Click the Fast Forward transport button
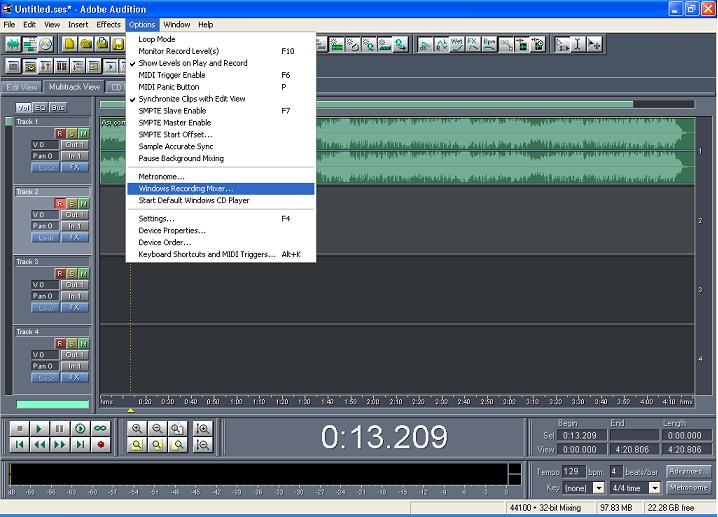The width and height of the screenshot is (718, 517). (x=60, y=444)
